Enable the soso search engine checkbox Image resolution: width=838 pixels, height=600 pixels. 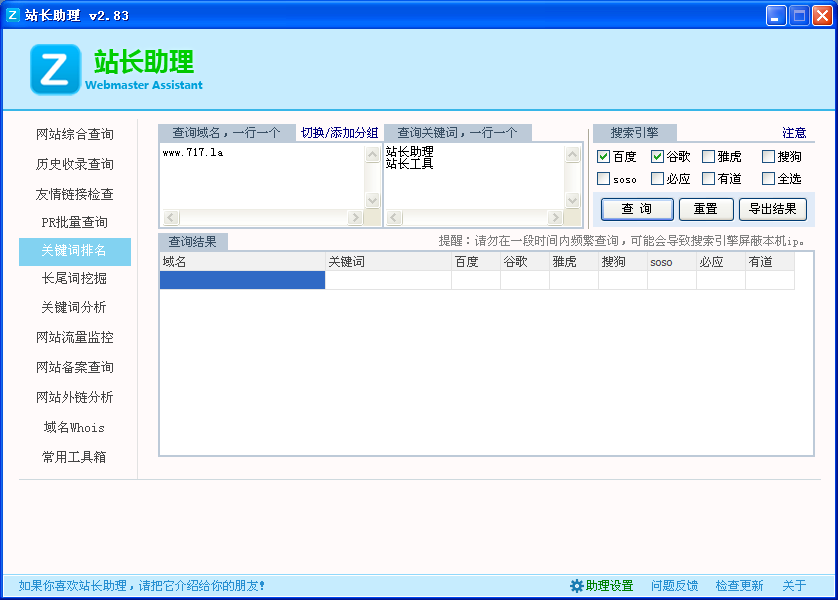pos(603,178)
